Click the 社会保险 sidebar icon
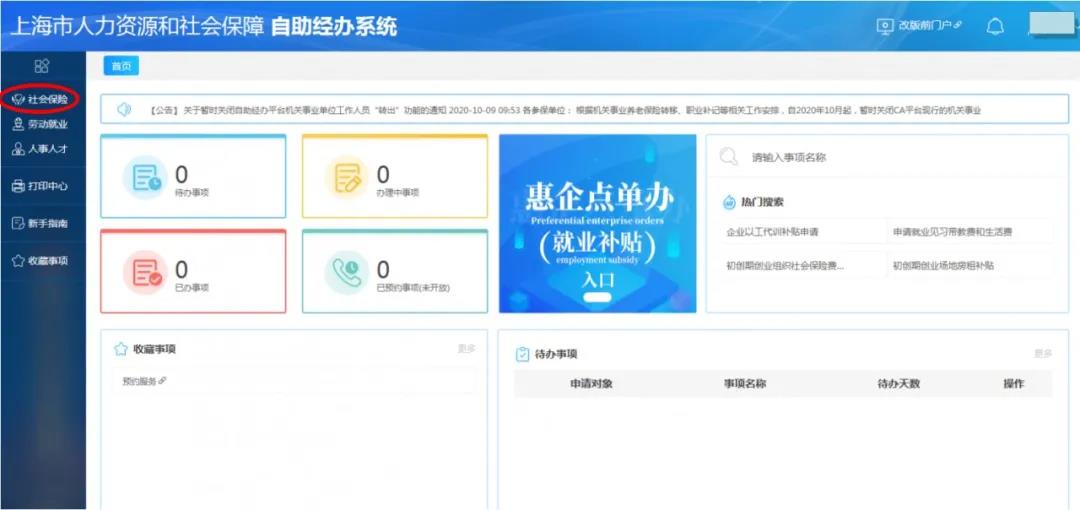The image size is (1080, 510). pos(19,99)
